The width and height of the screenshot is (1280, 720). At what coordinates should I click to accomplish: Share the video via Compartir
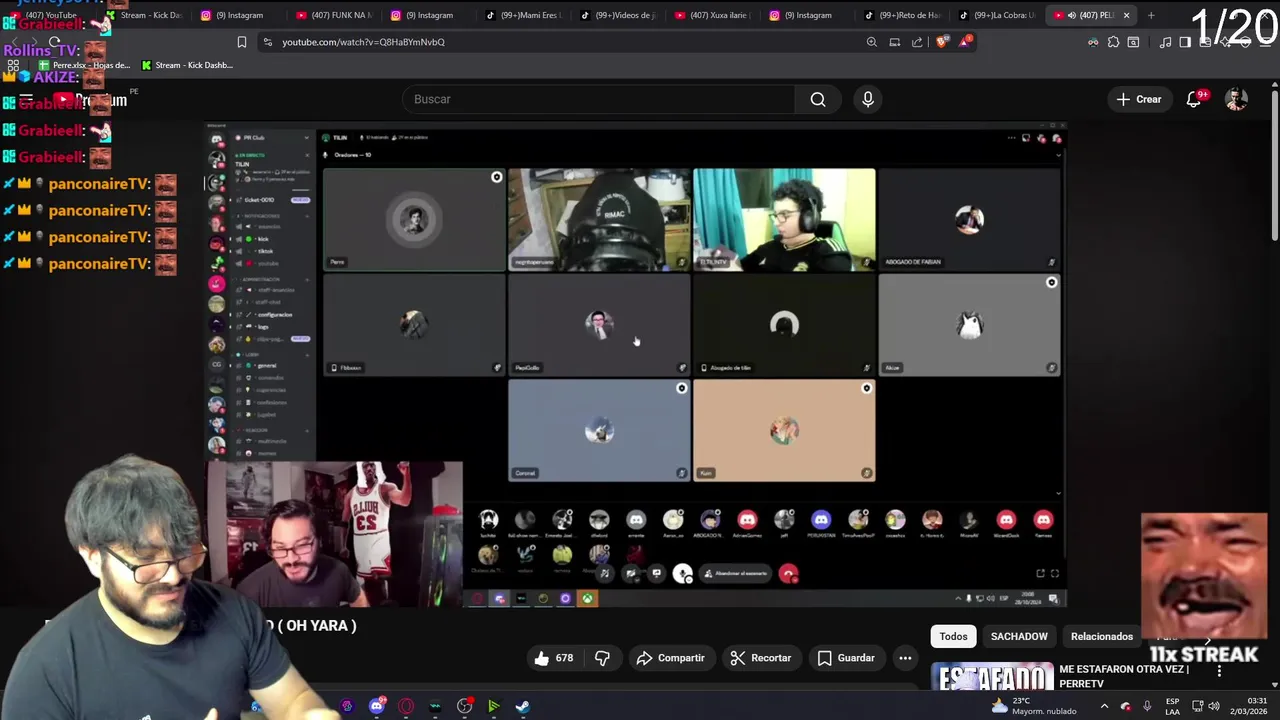pyautogui.click(x=670, y=658)
